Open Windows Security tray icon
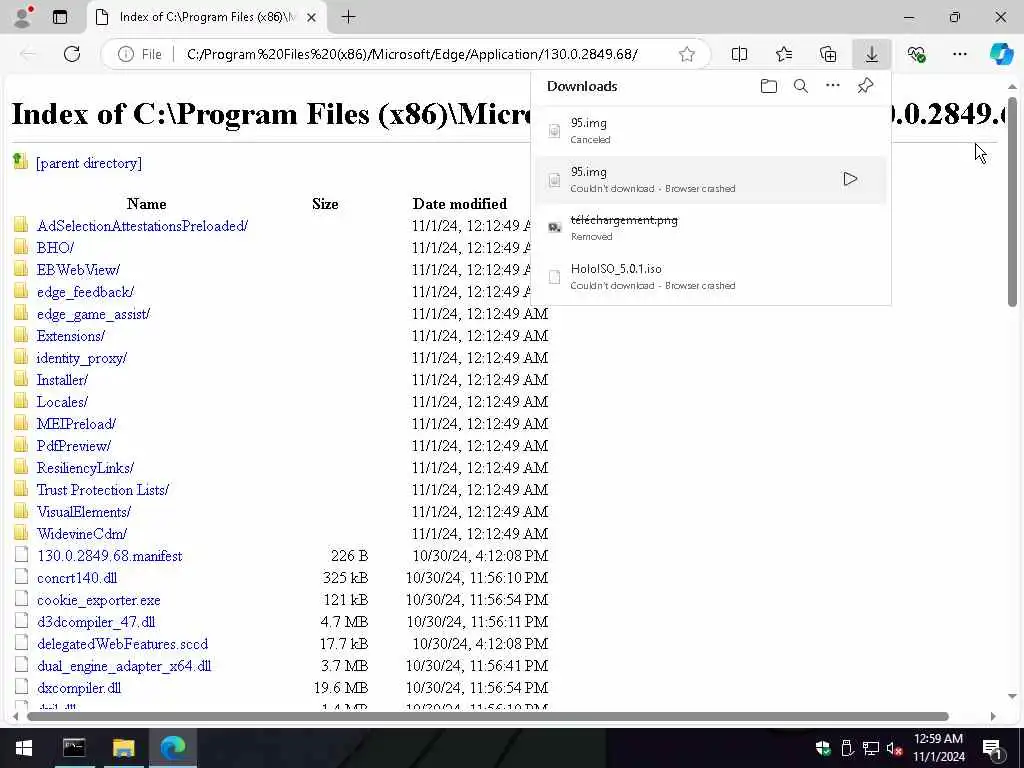The height and width of the screenshot is (768, 1024). click(x=823, y=748)
